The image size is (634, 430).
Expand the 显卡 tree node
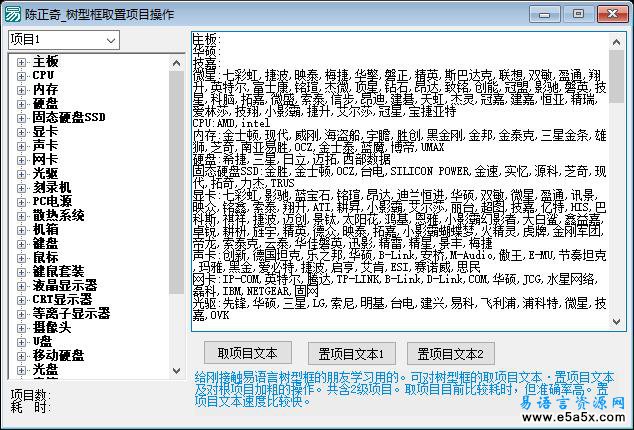pos(21,132)
